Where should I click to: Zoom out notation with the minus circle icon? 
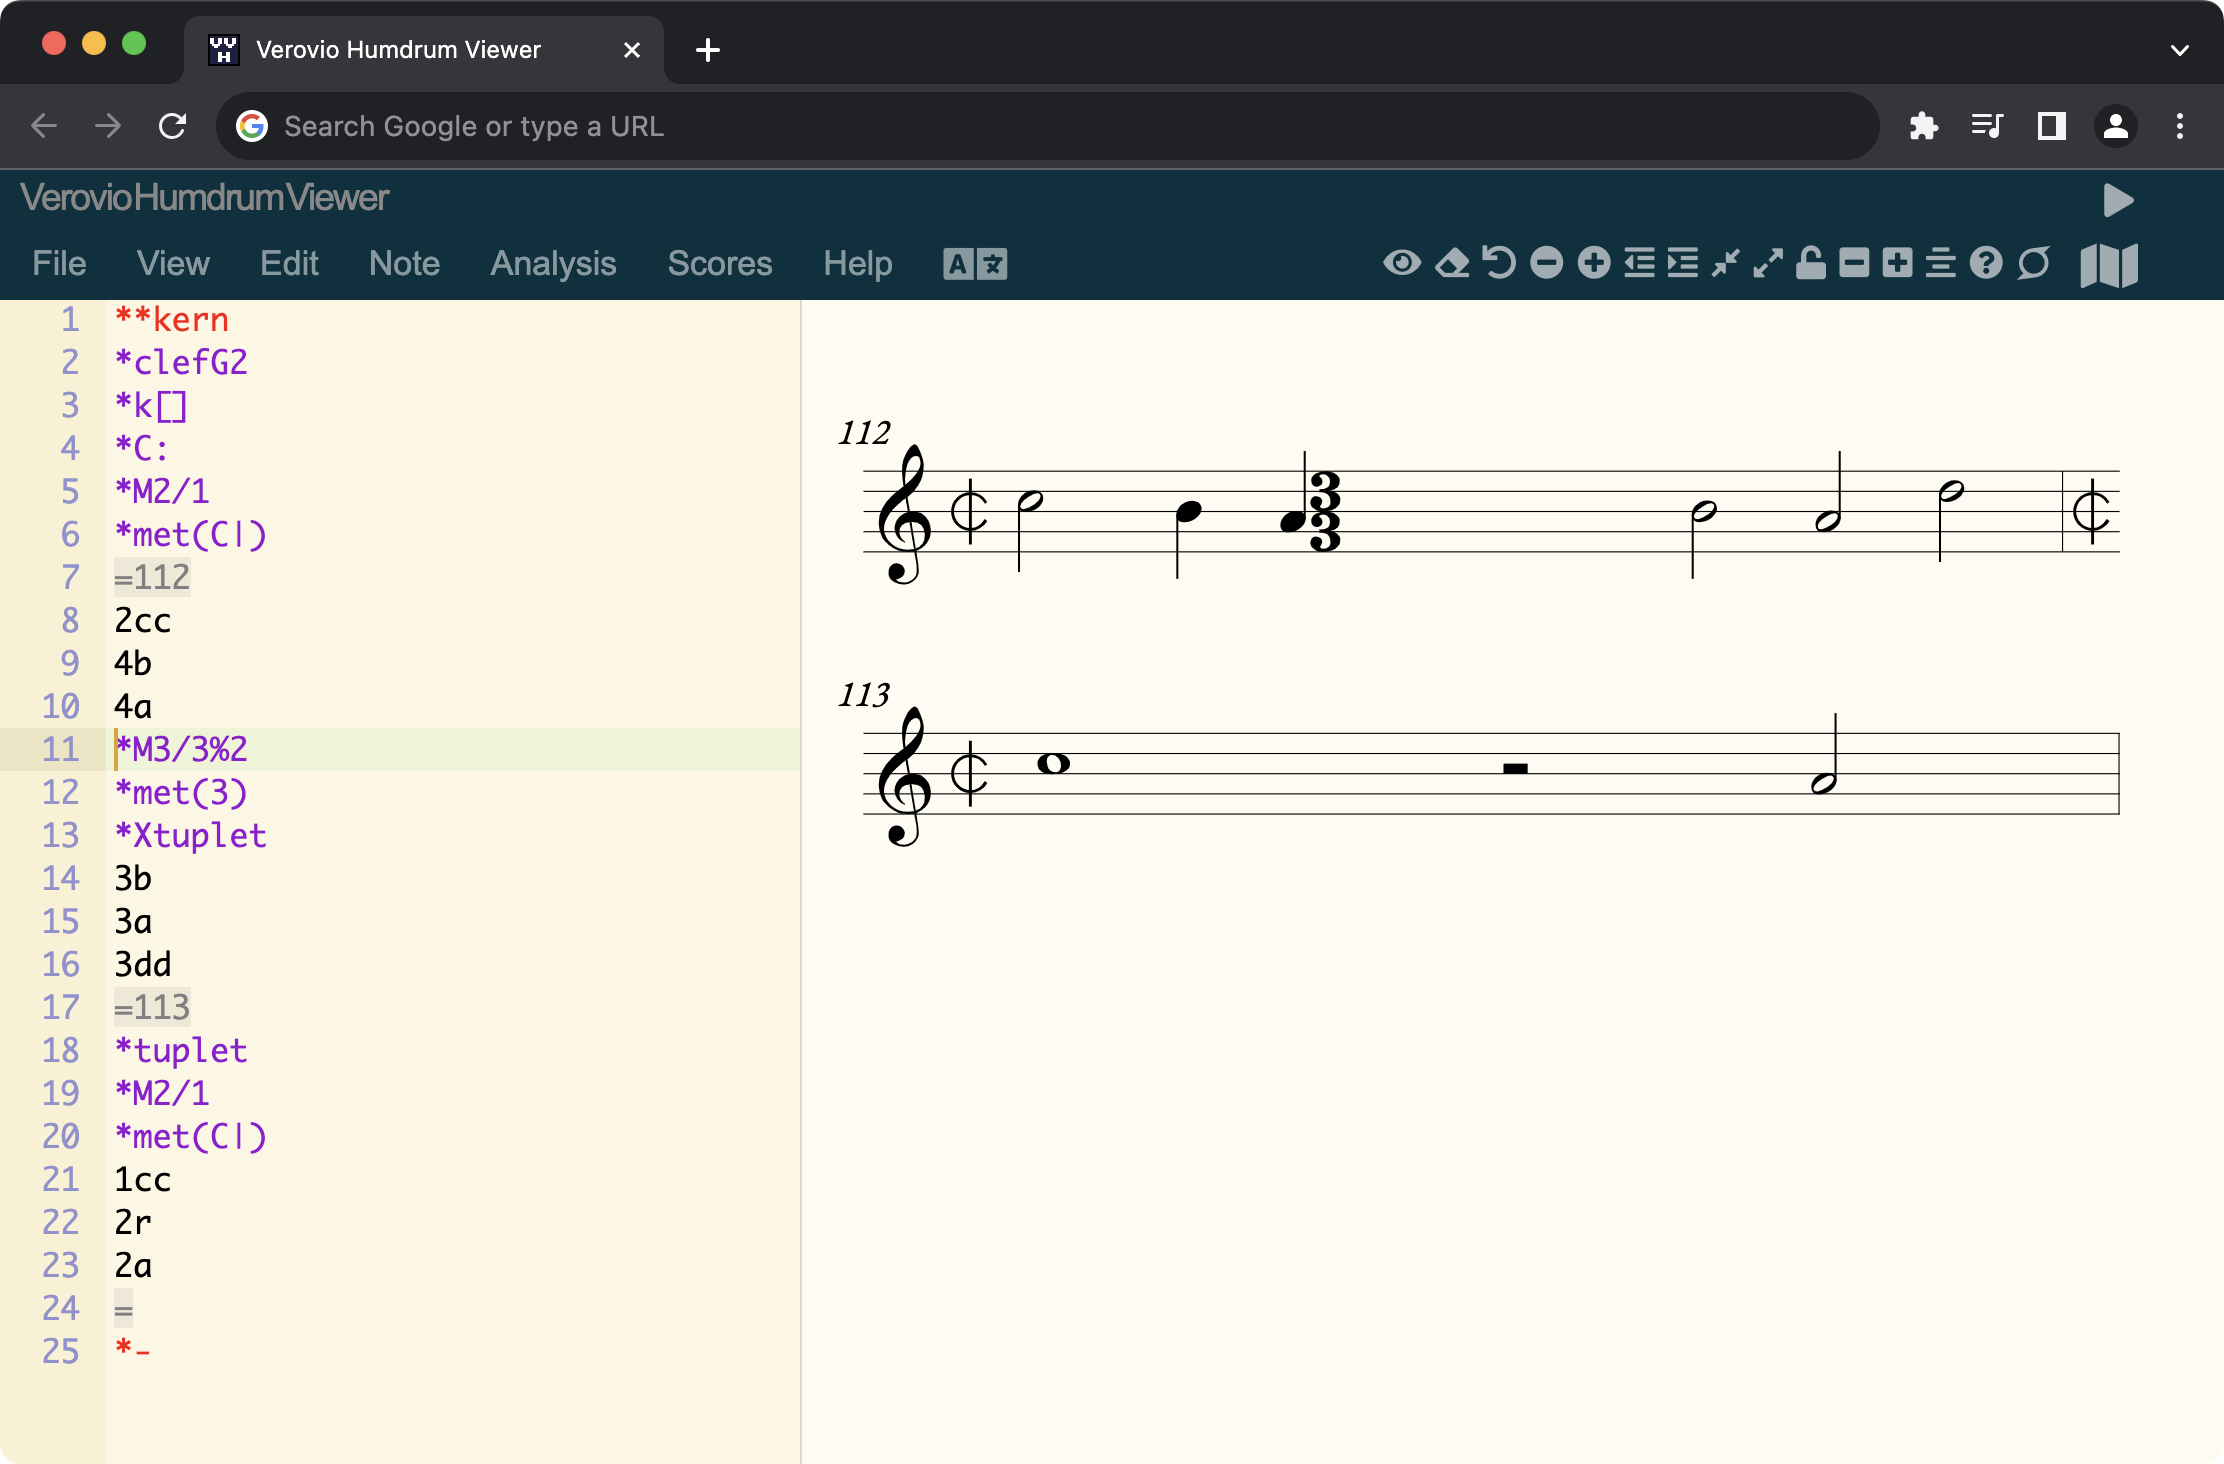click(1545, 263)
